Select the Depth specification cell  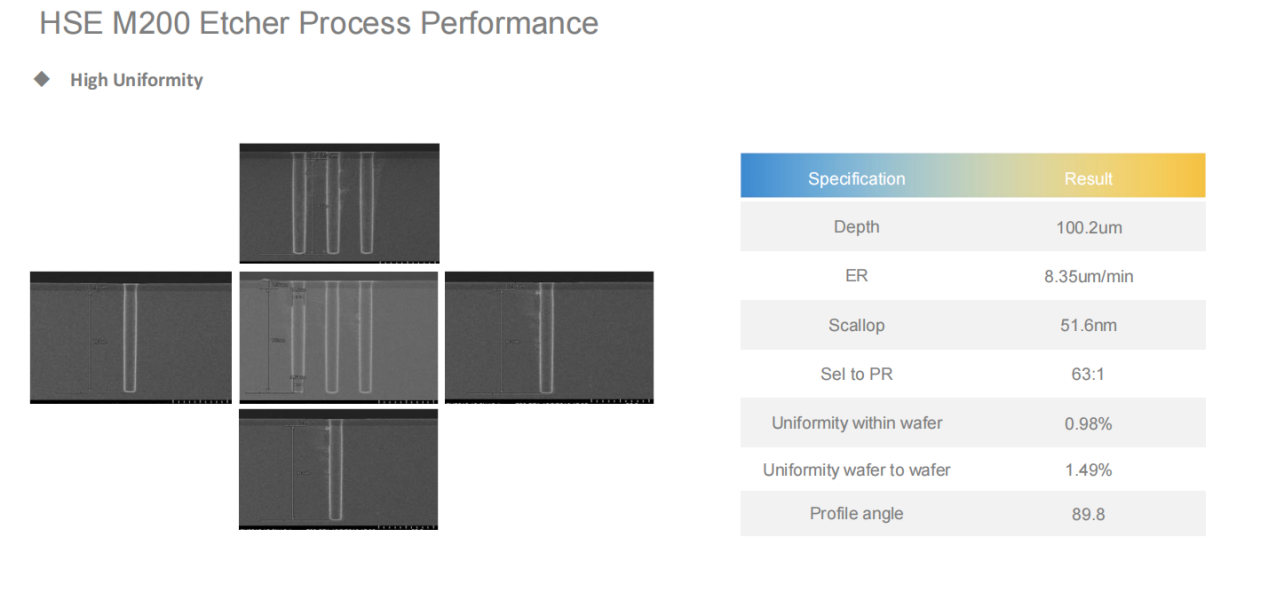point(856,227)
